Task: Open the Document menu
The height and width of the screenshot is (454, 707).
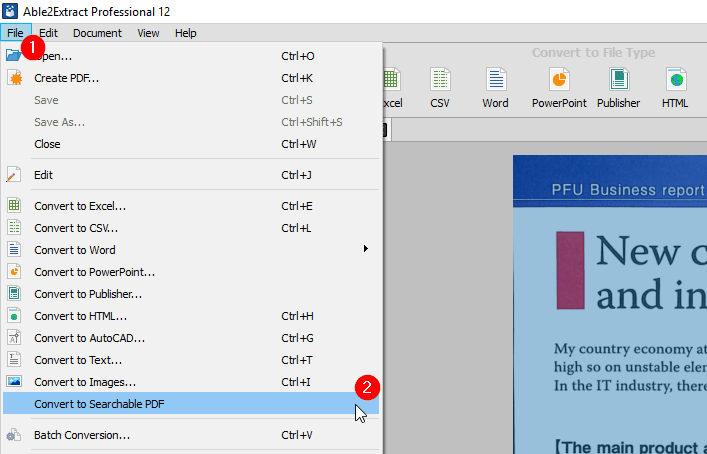Action: coord(97,33)
